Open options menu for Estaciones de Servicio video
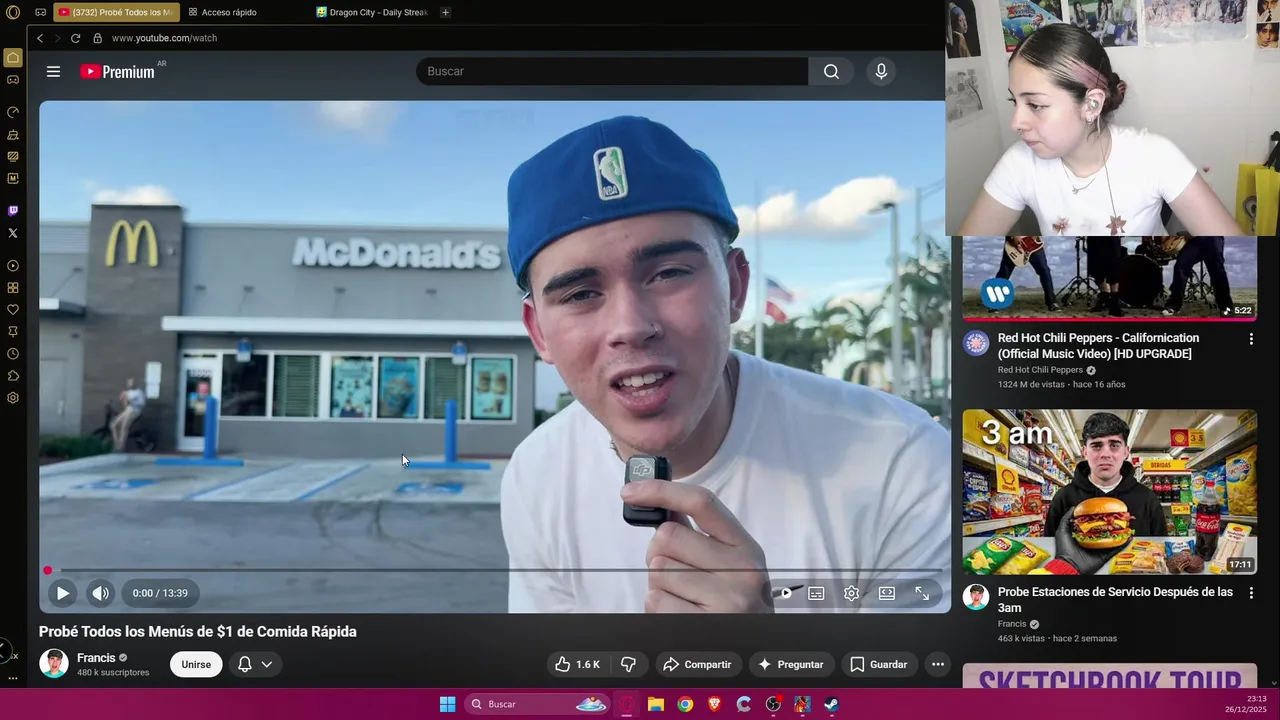Viewport: 1280px width, 720px height. coord(1250,594)
